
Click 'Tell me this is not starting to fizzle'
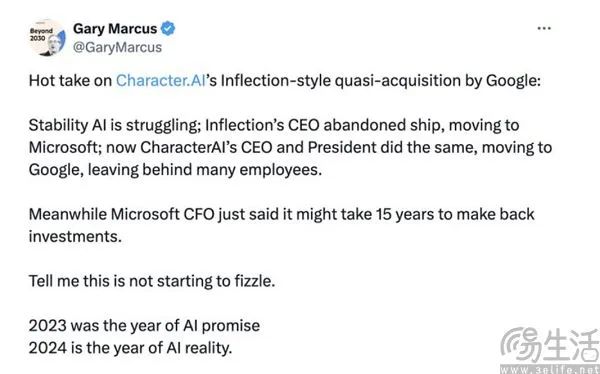(152, 281)
